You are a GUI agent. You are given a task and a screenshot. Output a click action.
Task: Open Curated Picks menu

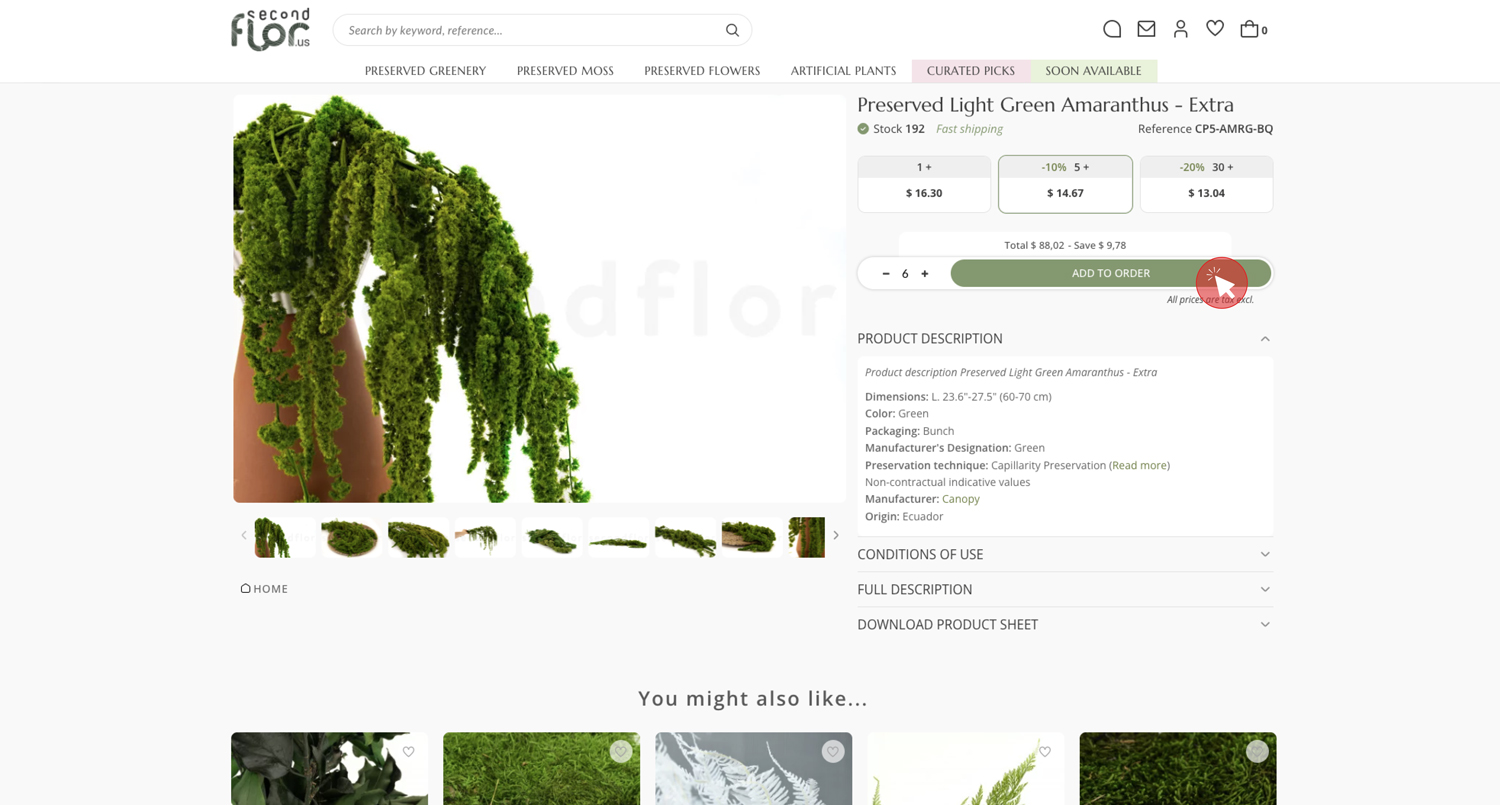(x=971, y=71)
